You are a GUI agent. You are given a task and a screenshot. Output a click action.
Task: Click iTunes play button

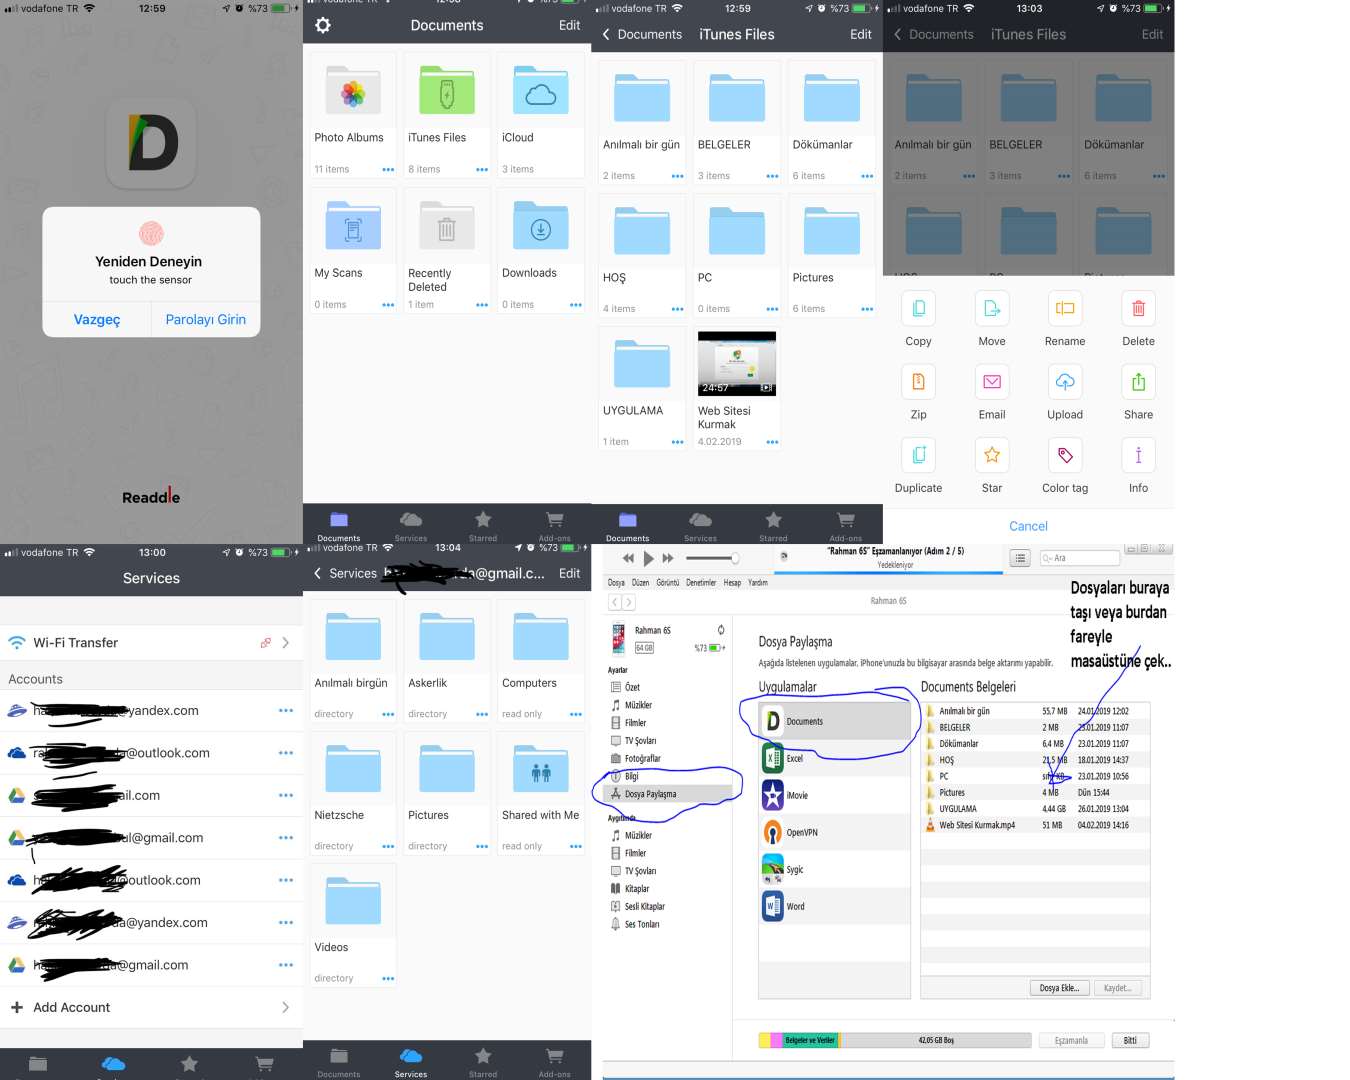point(648,558)
